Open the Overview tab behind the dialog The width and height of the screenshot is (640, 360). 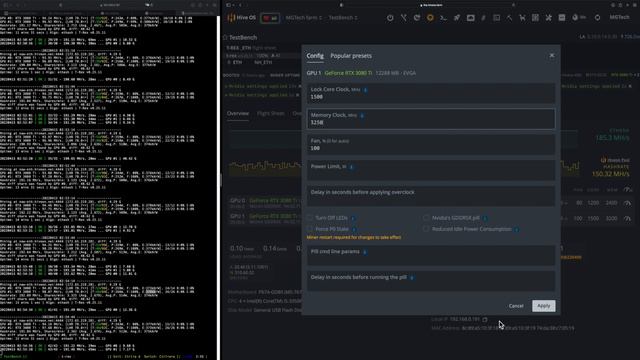pyautogui.click(x=238, y=113)
